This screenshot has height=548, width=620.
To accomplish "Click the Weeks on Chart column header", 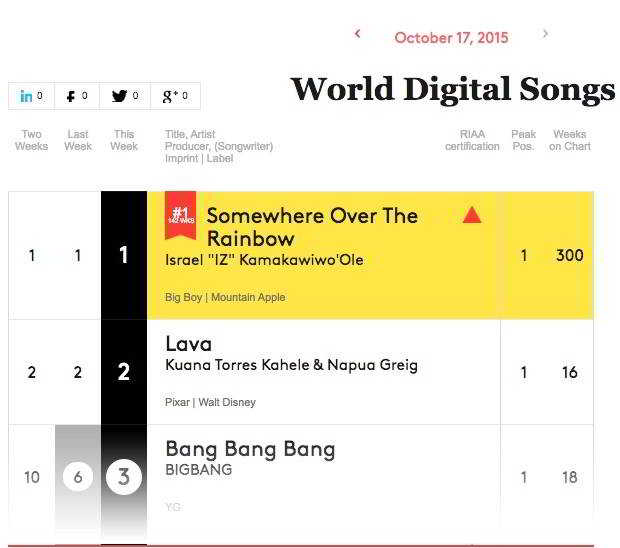I will click(x=569, y=140).
